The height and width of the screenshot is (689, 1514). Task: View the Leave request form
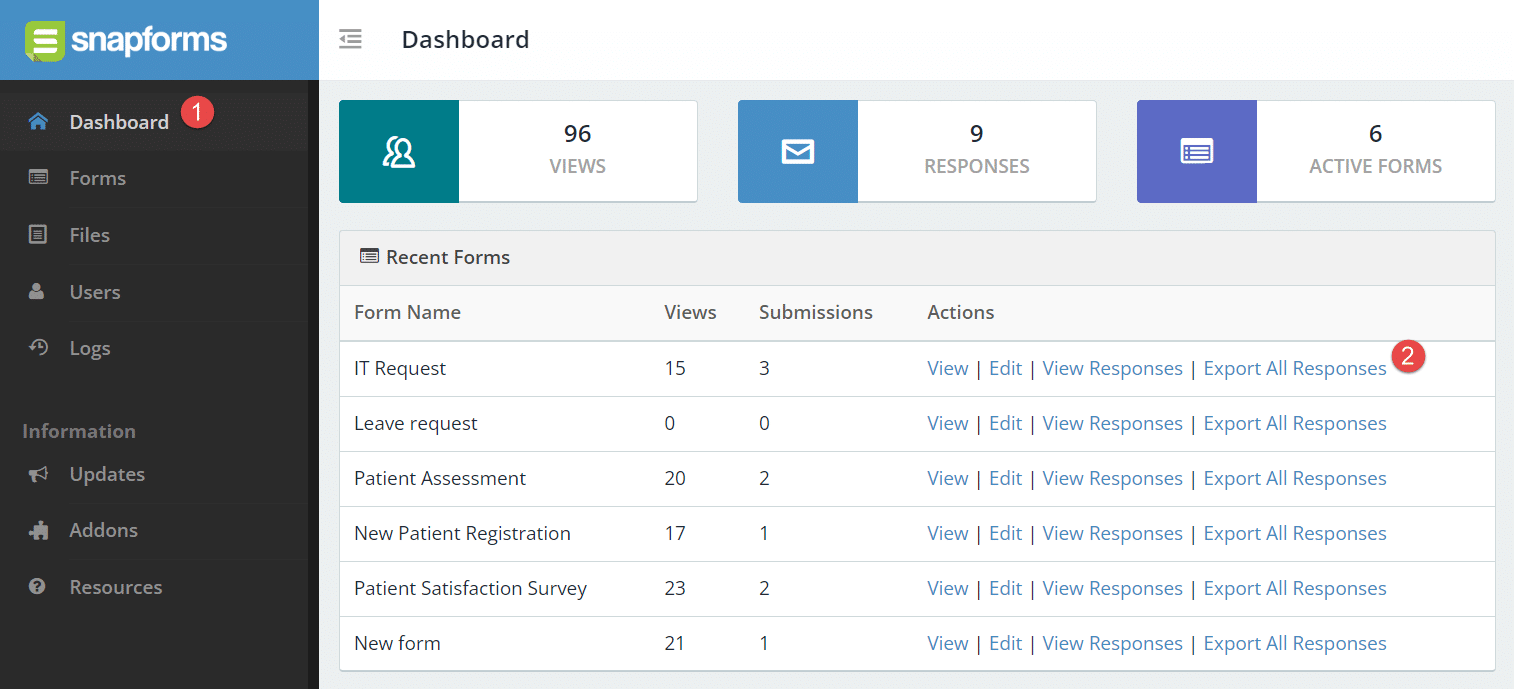point(948,423)
